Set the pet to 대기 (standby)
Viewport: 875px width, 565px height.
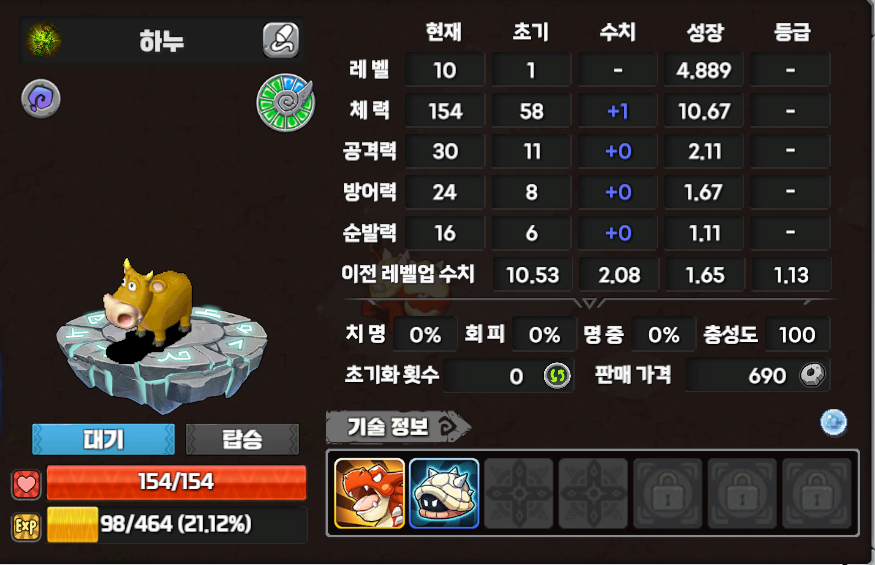[103, 439]
